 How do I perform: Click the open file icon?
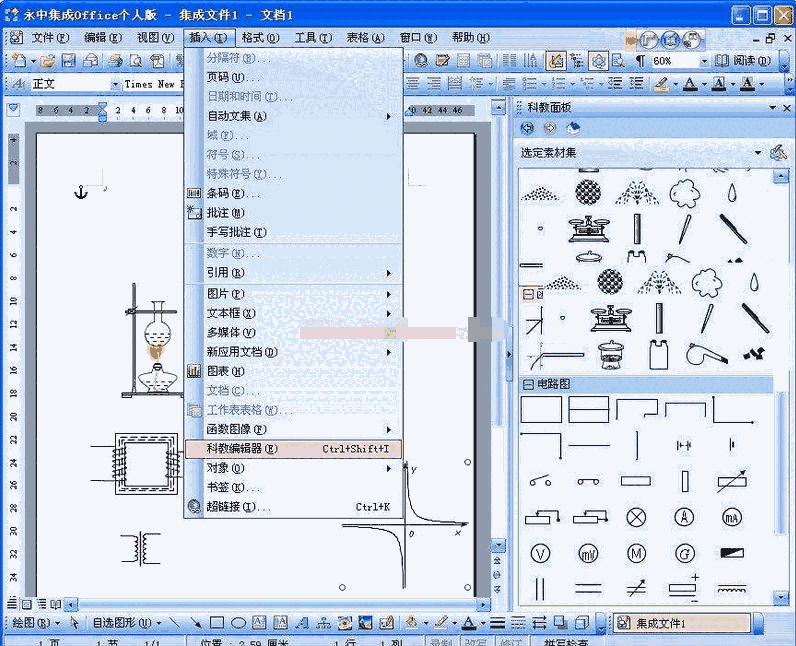(48, 61)
